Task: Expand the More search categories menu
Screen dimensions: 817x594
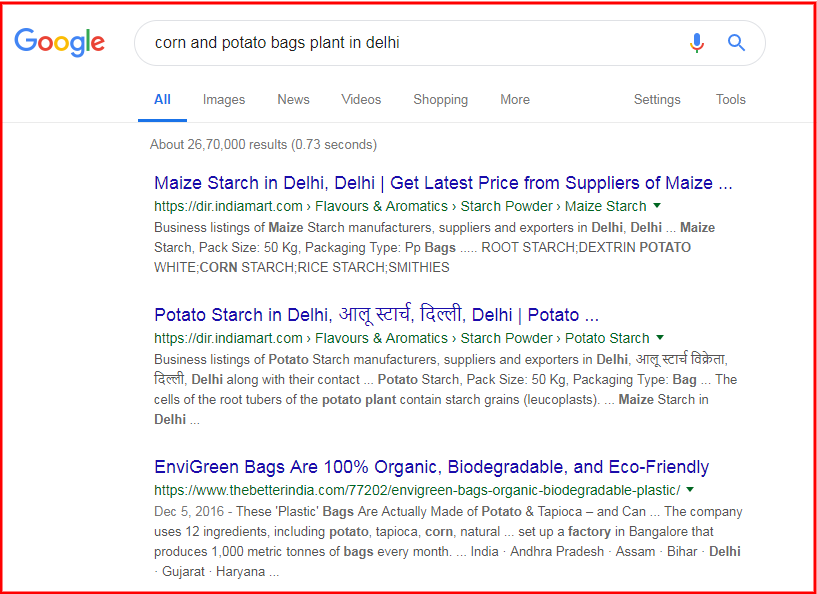Action: coord(515,99)
